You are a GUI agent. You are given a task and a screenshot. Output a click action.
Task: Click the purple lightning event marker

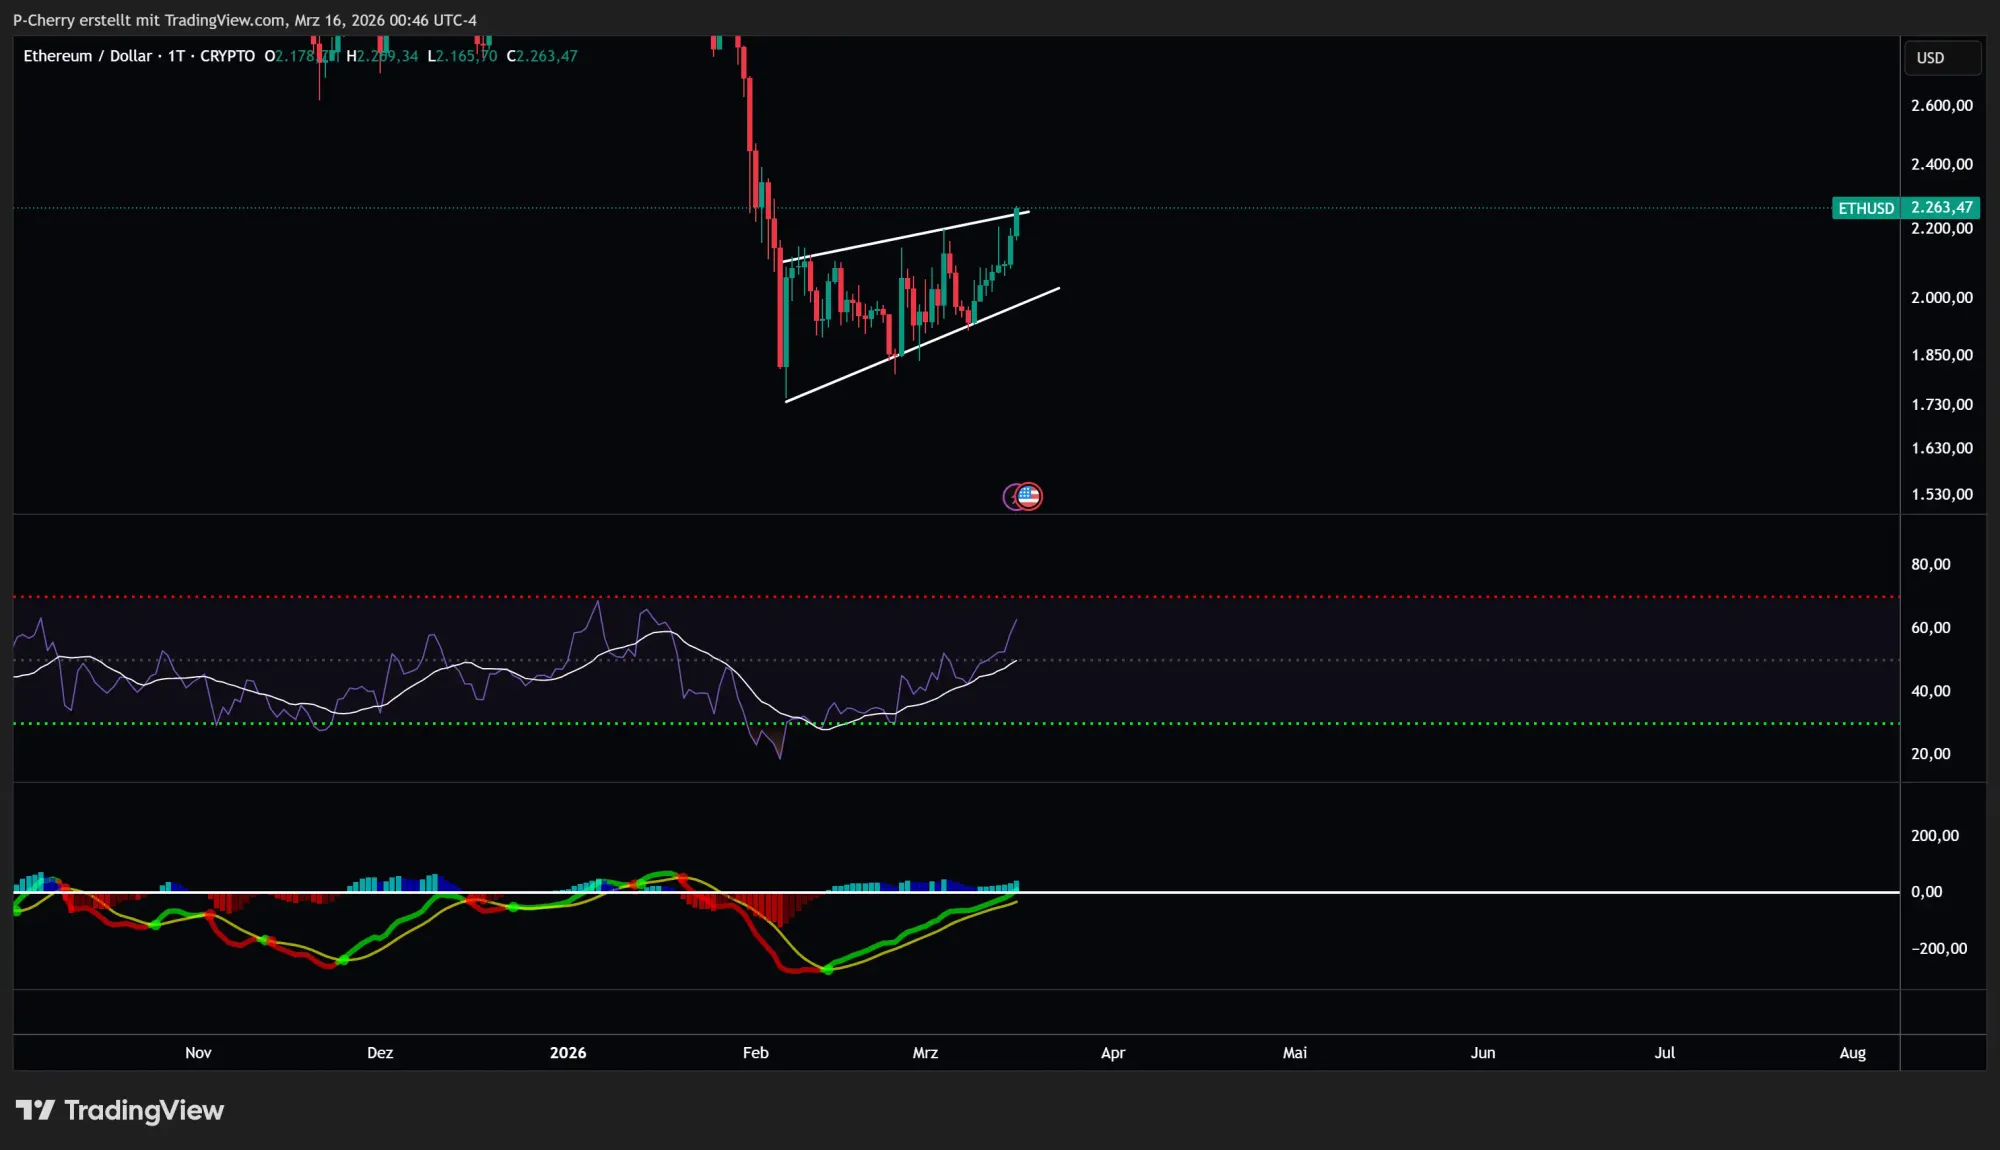coord(1011,496)
